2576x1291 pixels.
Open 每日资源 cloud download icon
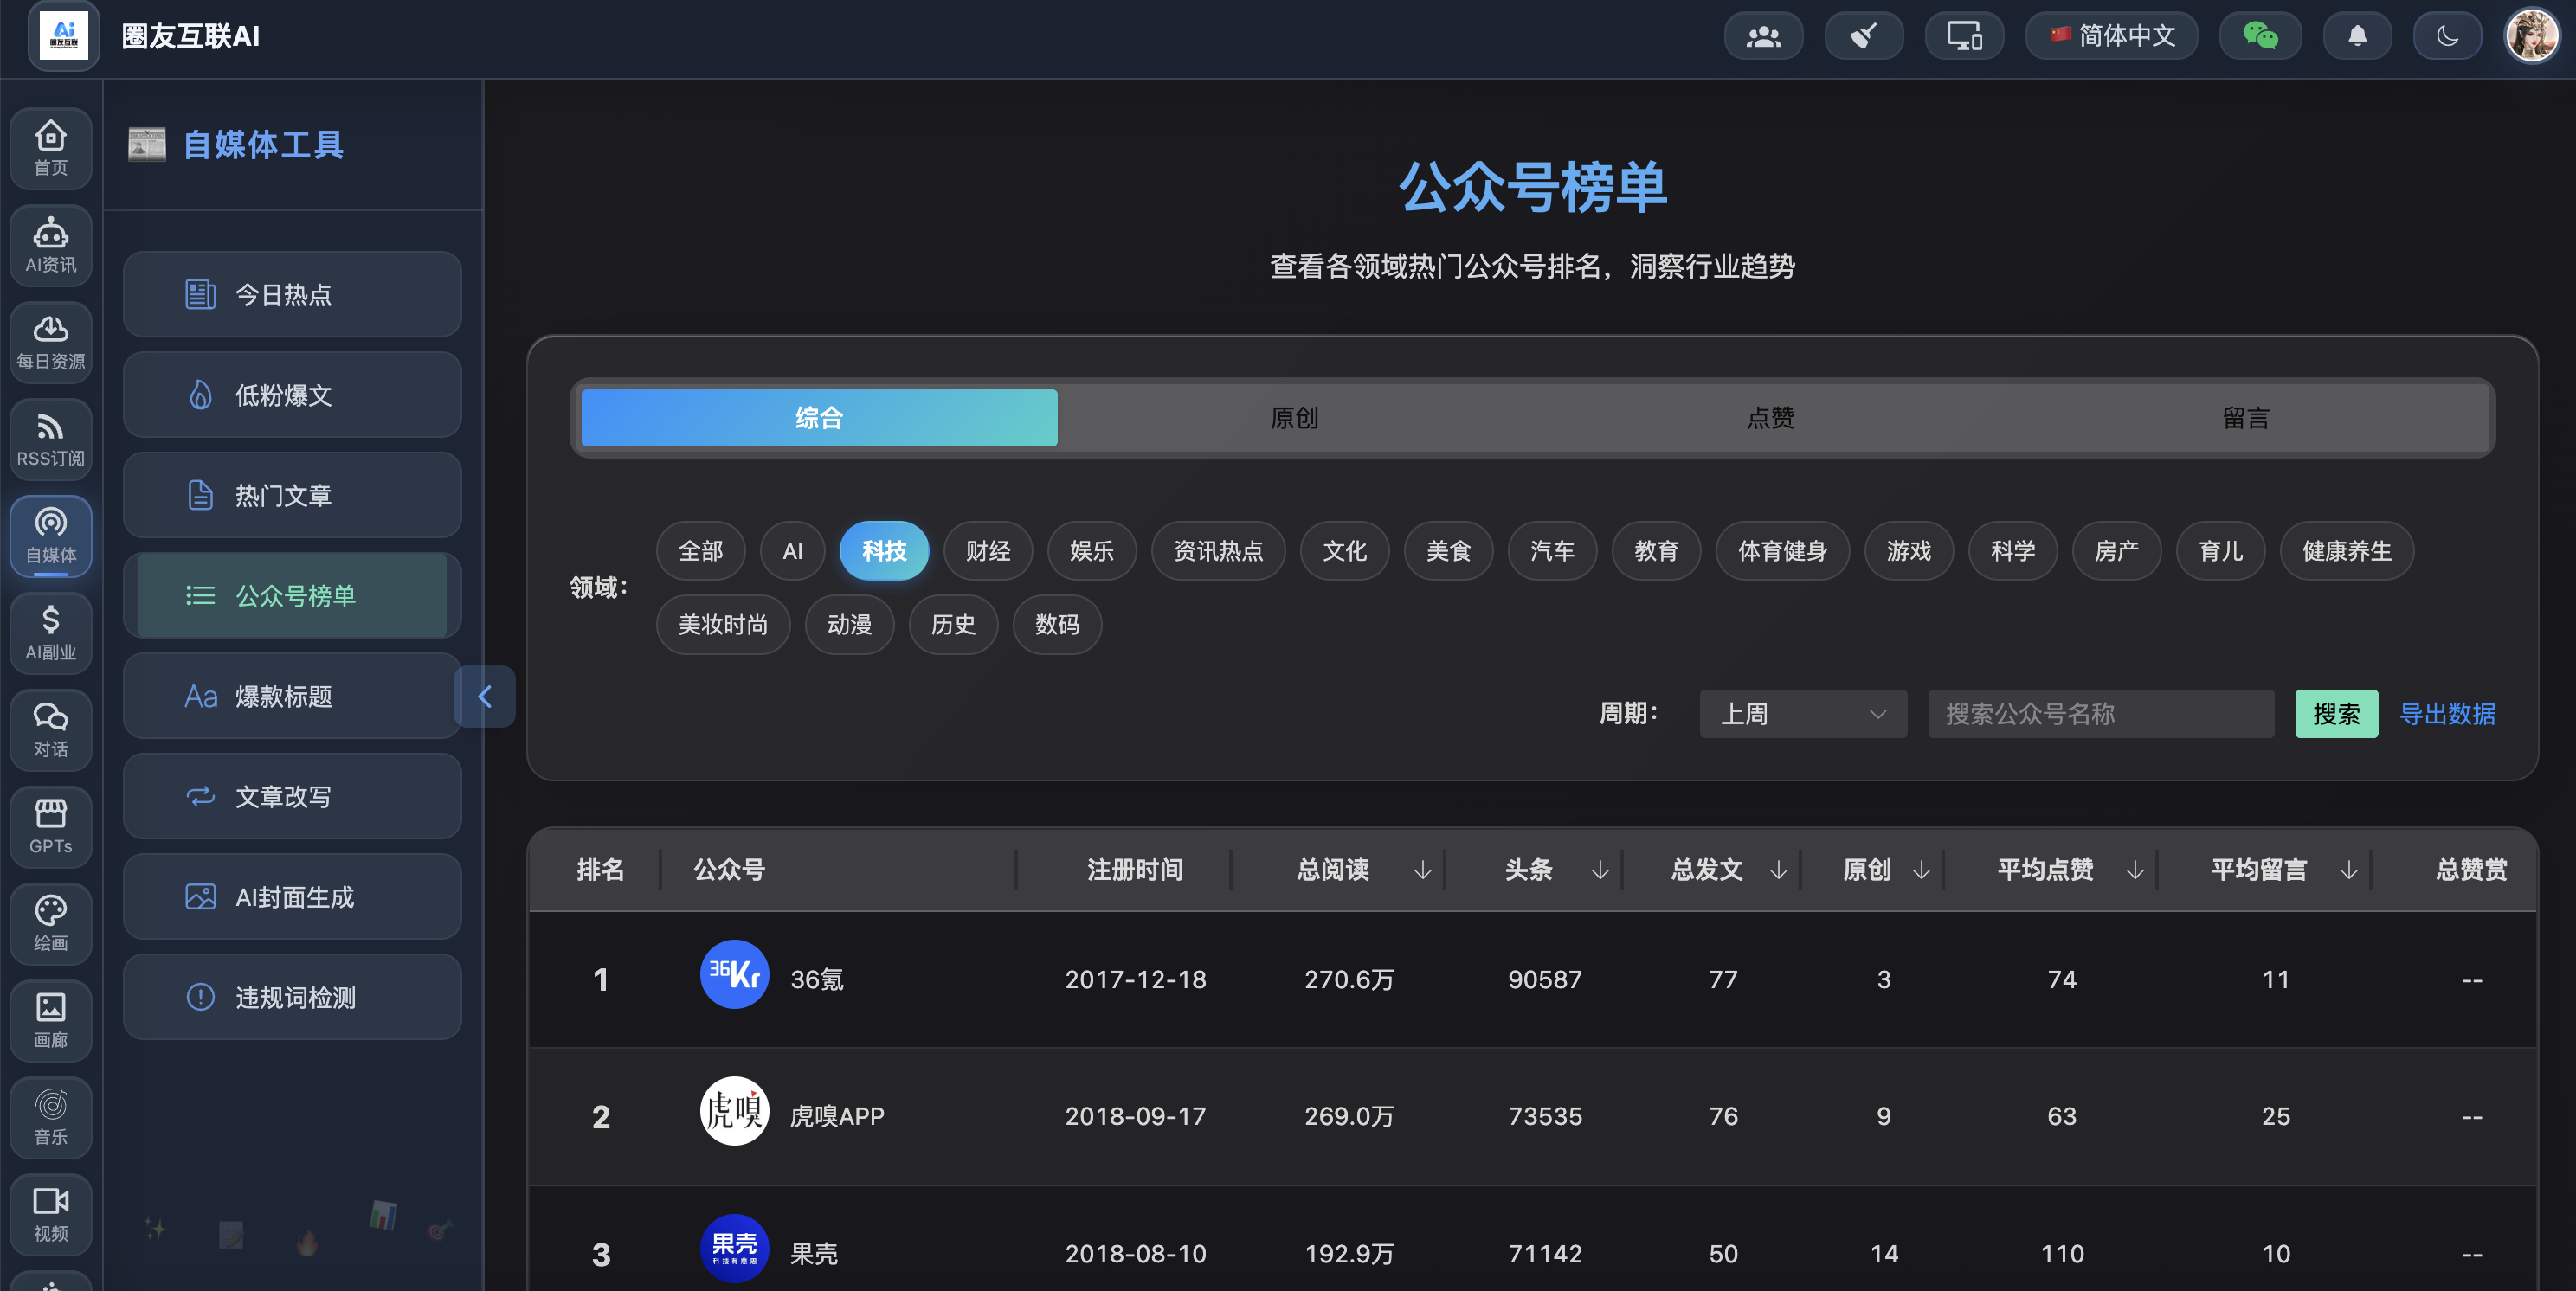tap(51, 342)
